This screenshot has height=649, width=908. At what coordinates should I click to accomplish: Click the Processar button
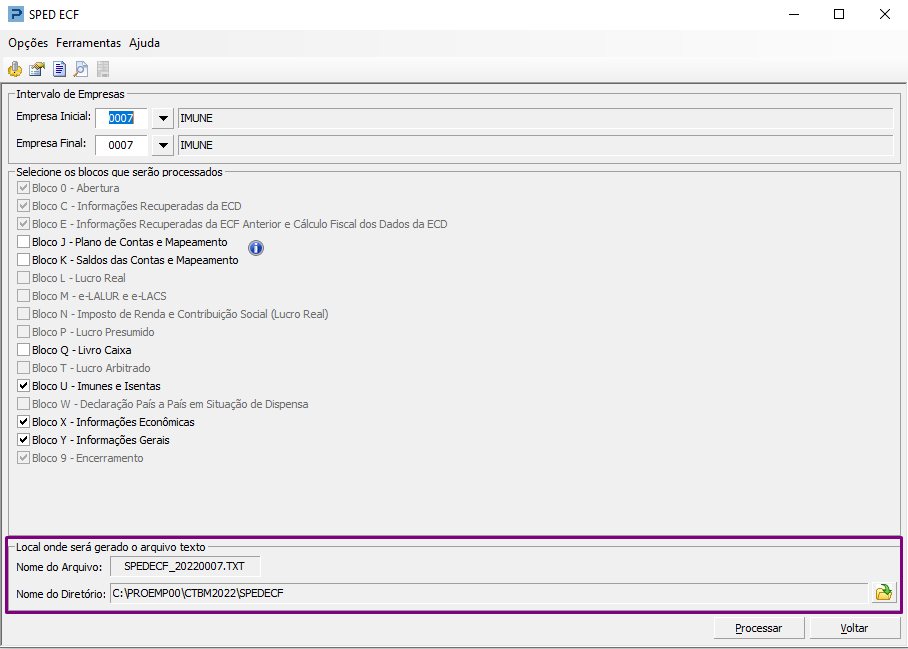pos(759,628)
